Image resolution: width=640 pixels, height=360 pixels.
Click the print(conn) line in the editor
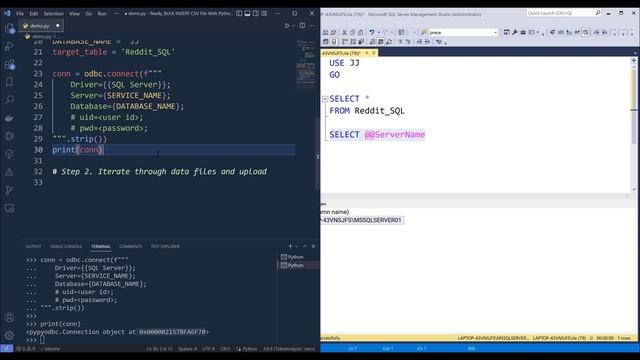78,150
